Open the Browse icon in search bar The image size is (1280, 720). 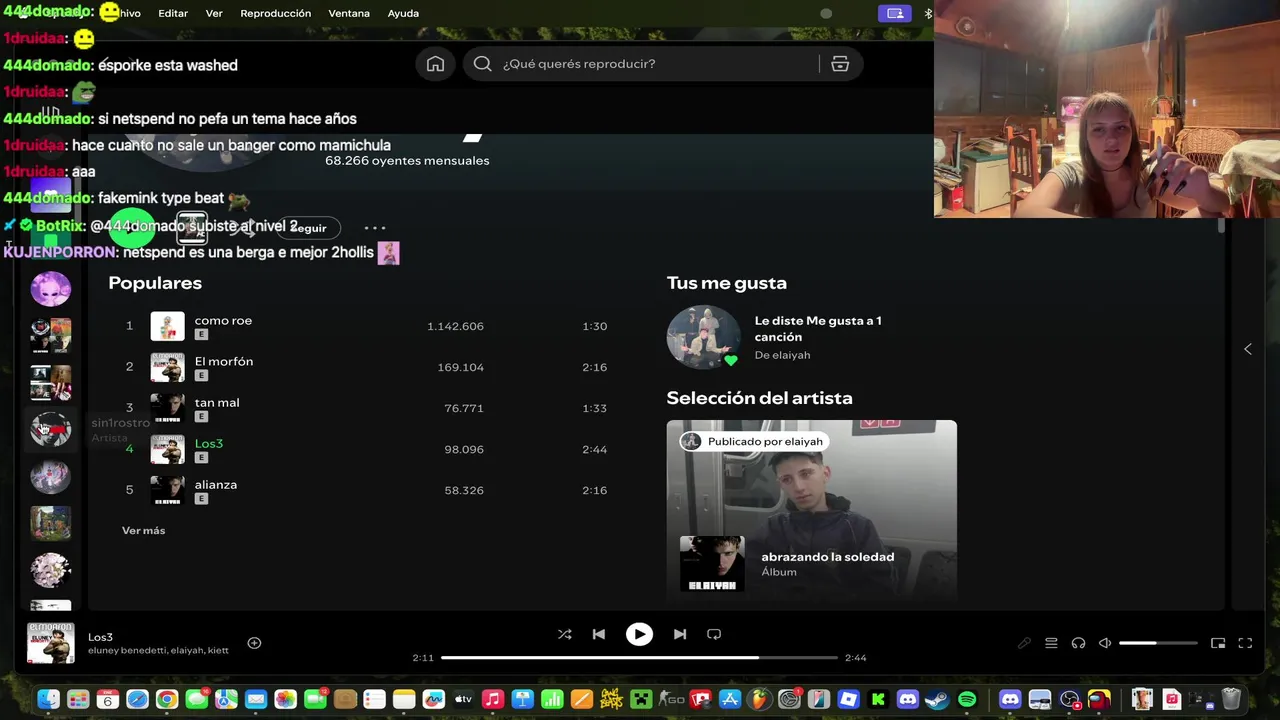click(x=840, y=64)
